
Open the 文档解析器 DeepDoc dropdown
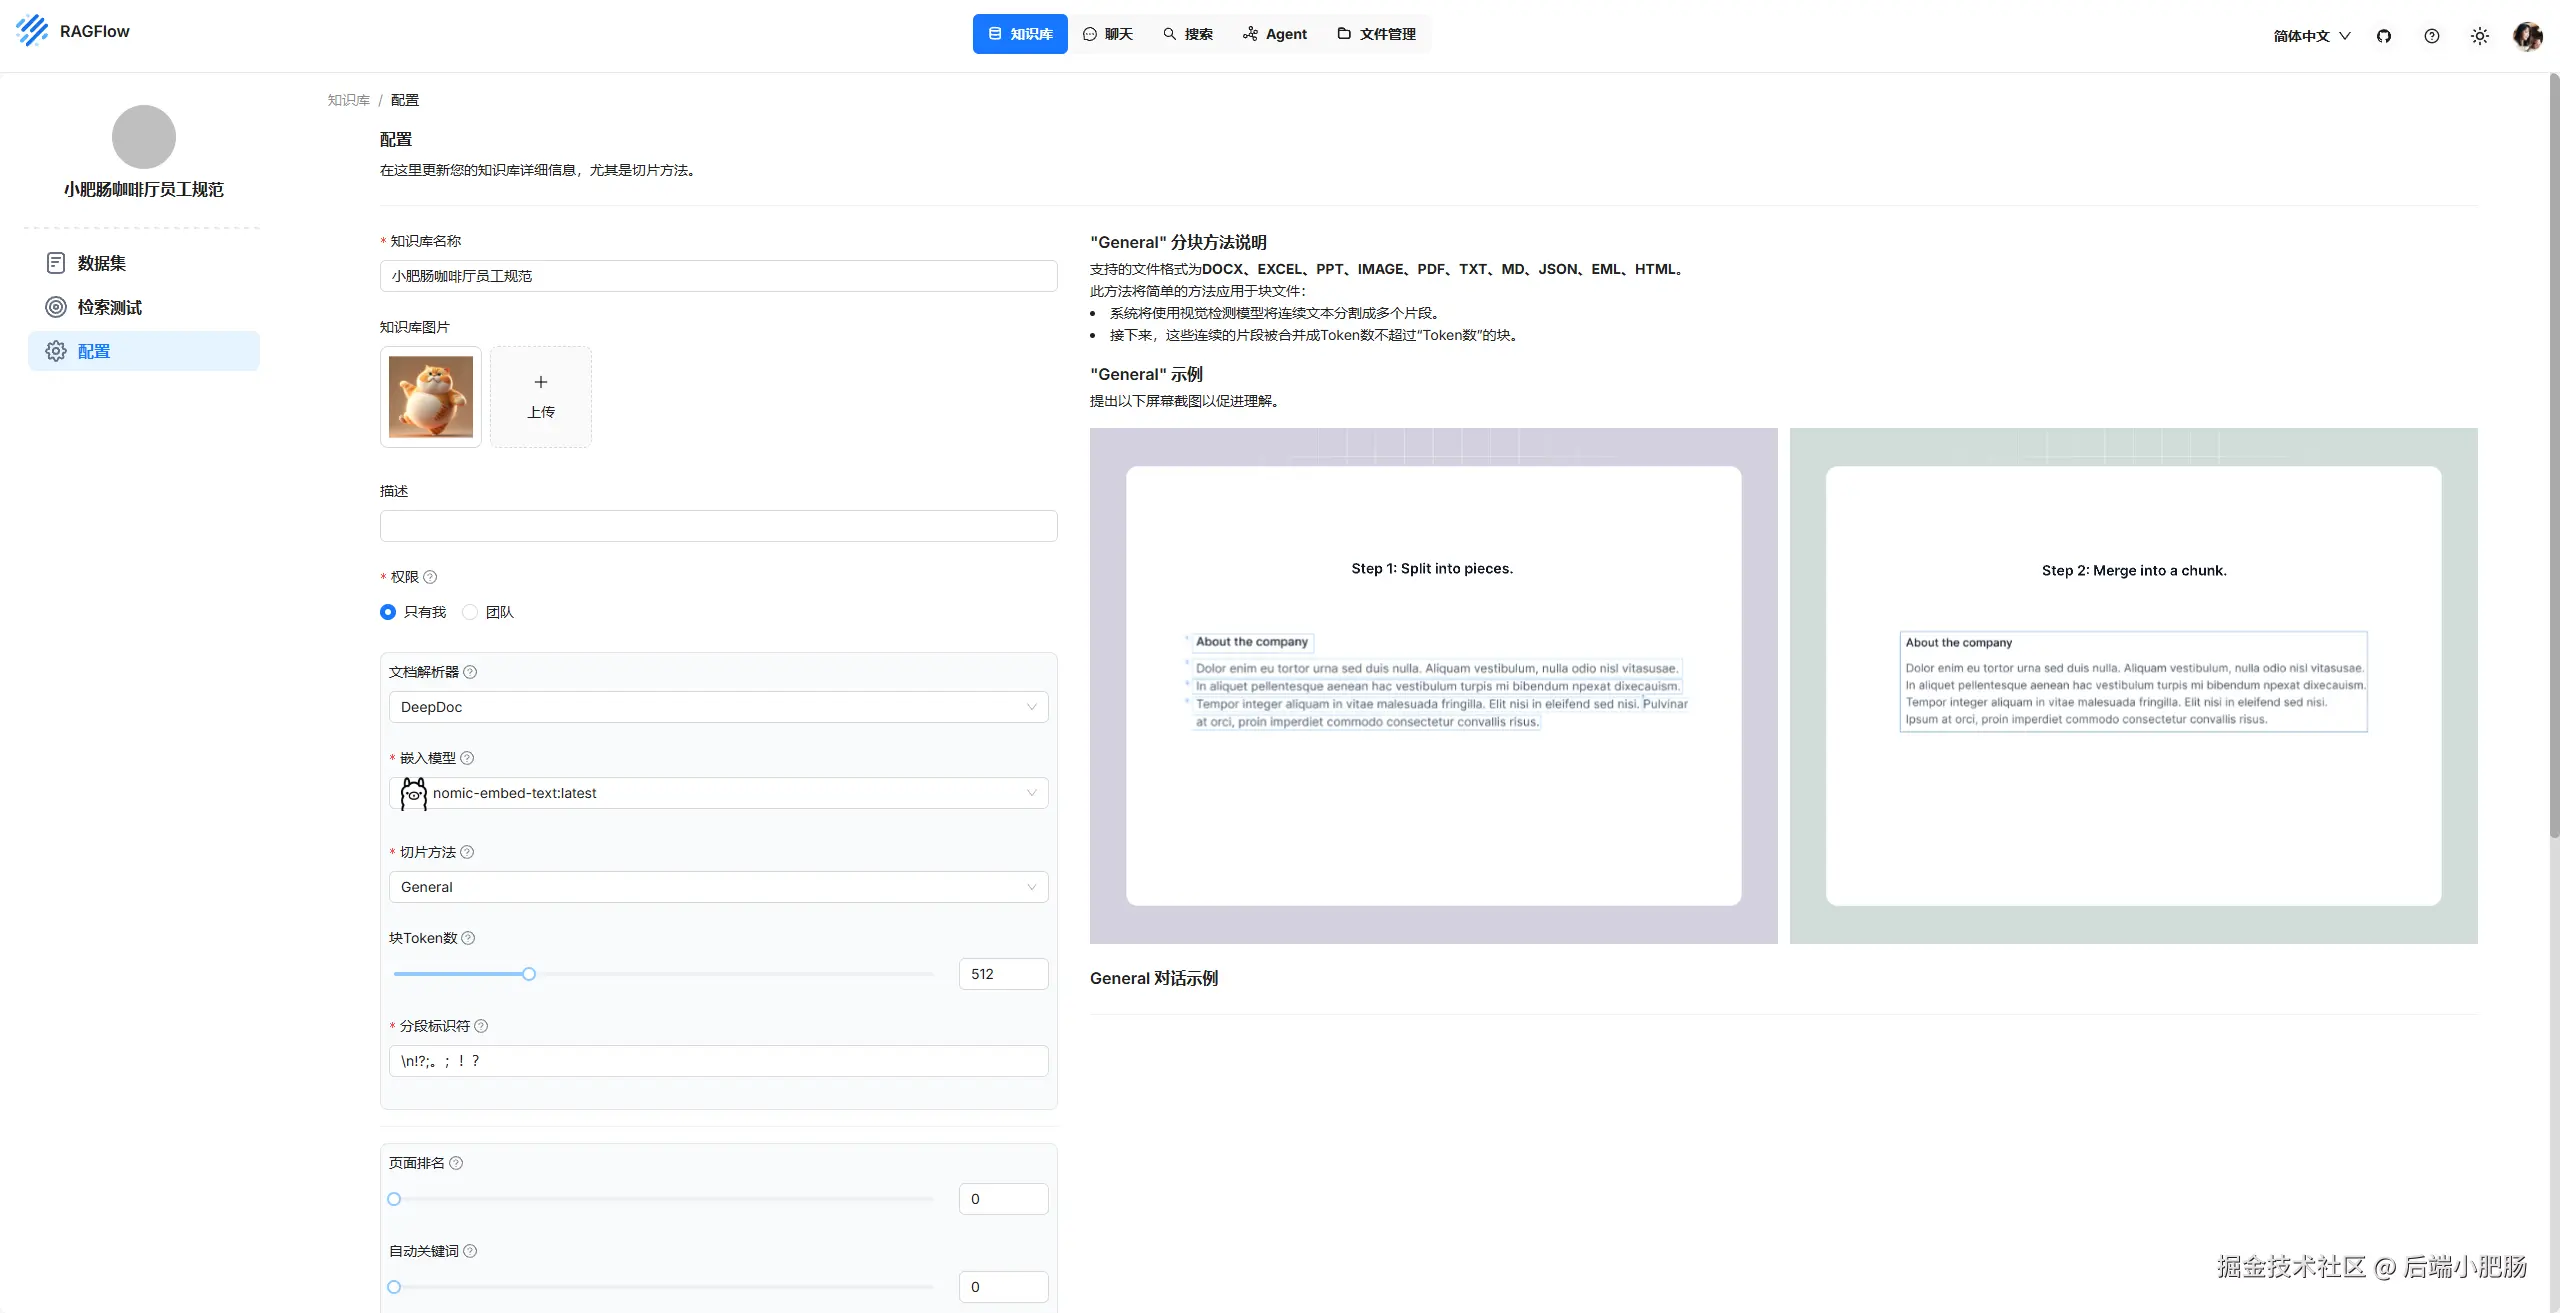(718, 707)
